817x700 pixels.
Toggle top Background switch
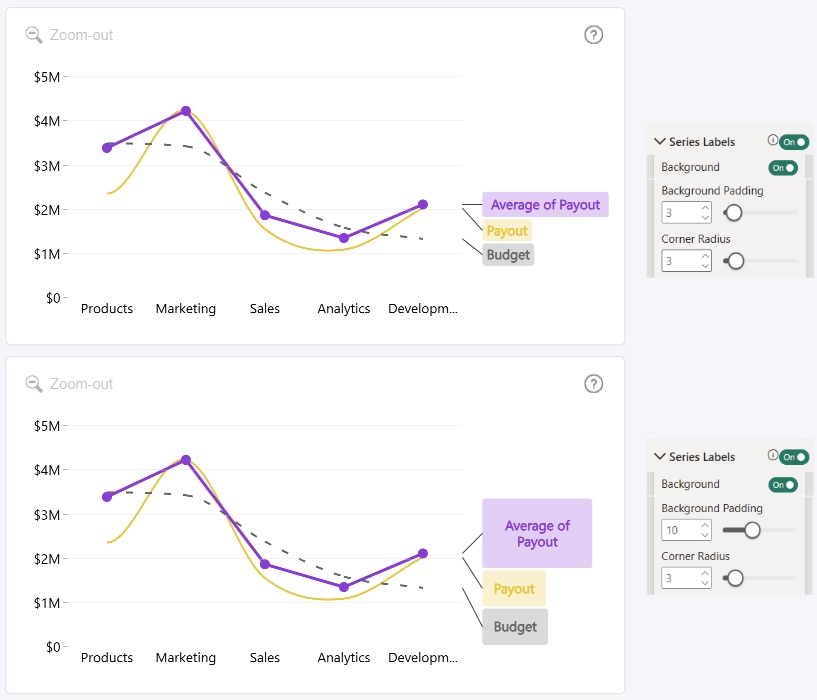click(783, 168)
